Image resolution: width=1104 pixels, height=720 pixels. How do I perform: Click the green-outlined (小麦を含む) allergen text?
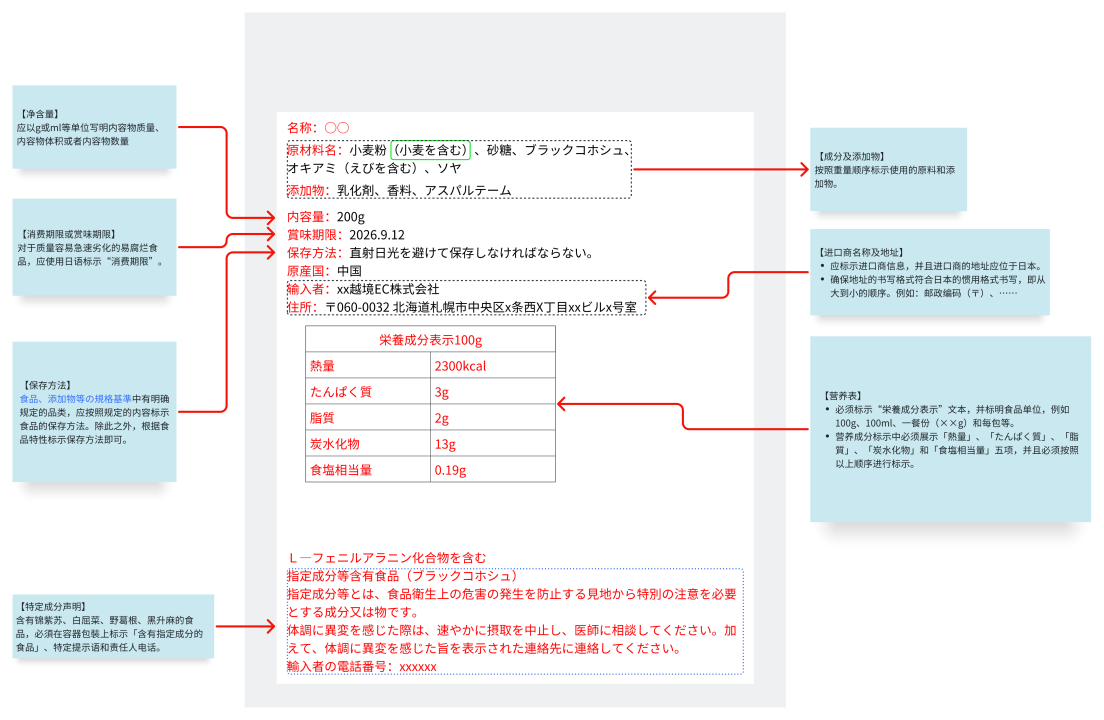pyautogui.click(x=431, y=150)
